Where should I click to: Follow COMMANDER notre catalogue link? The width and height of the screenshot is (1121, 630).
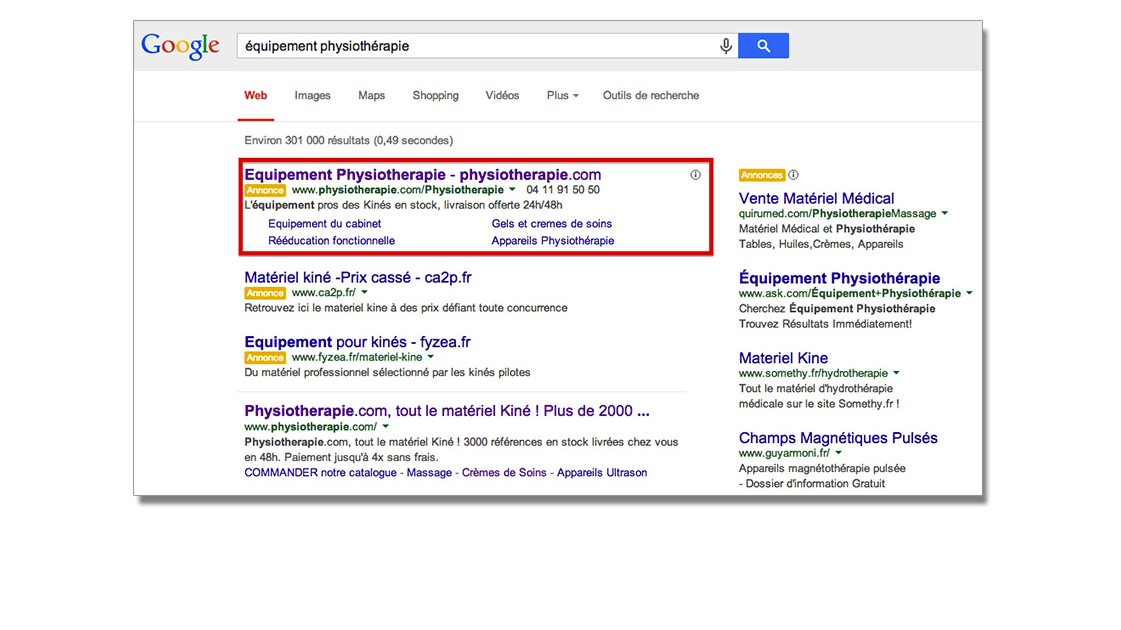point(320,473)
